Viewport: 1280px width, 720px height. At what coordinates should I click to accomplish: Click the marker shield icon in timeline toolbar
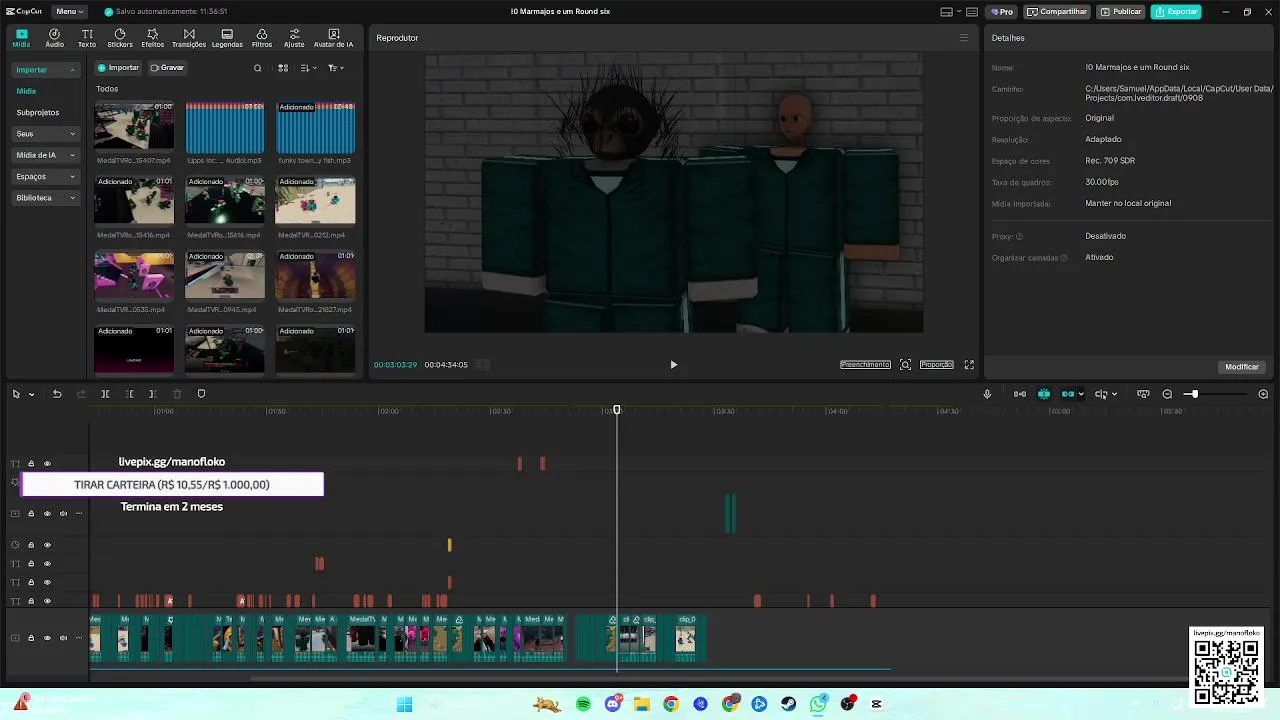tap(201, 394)
